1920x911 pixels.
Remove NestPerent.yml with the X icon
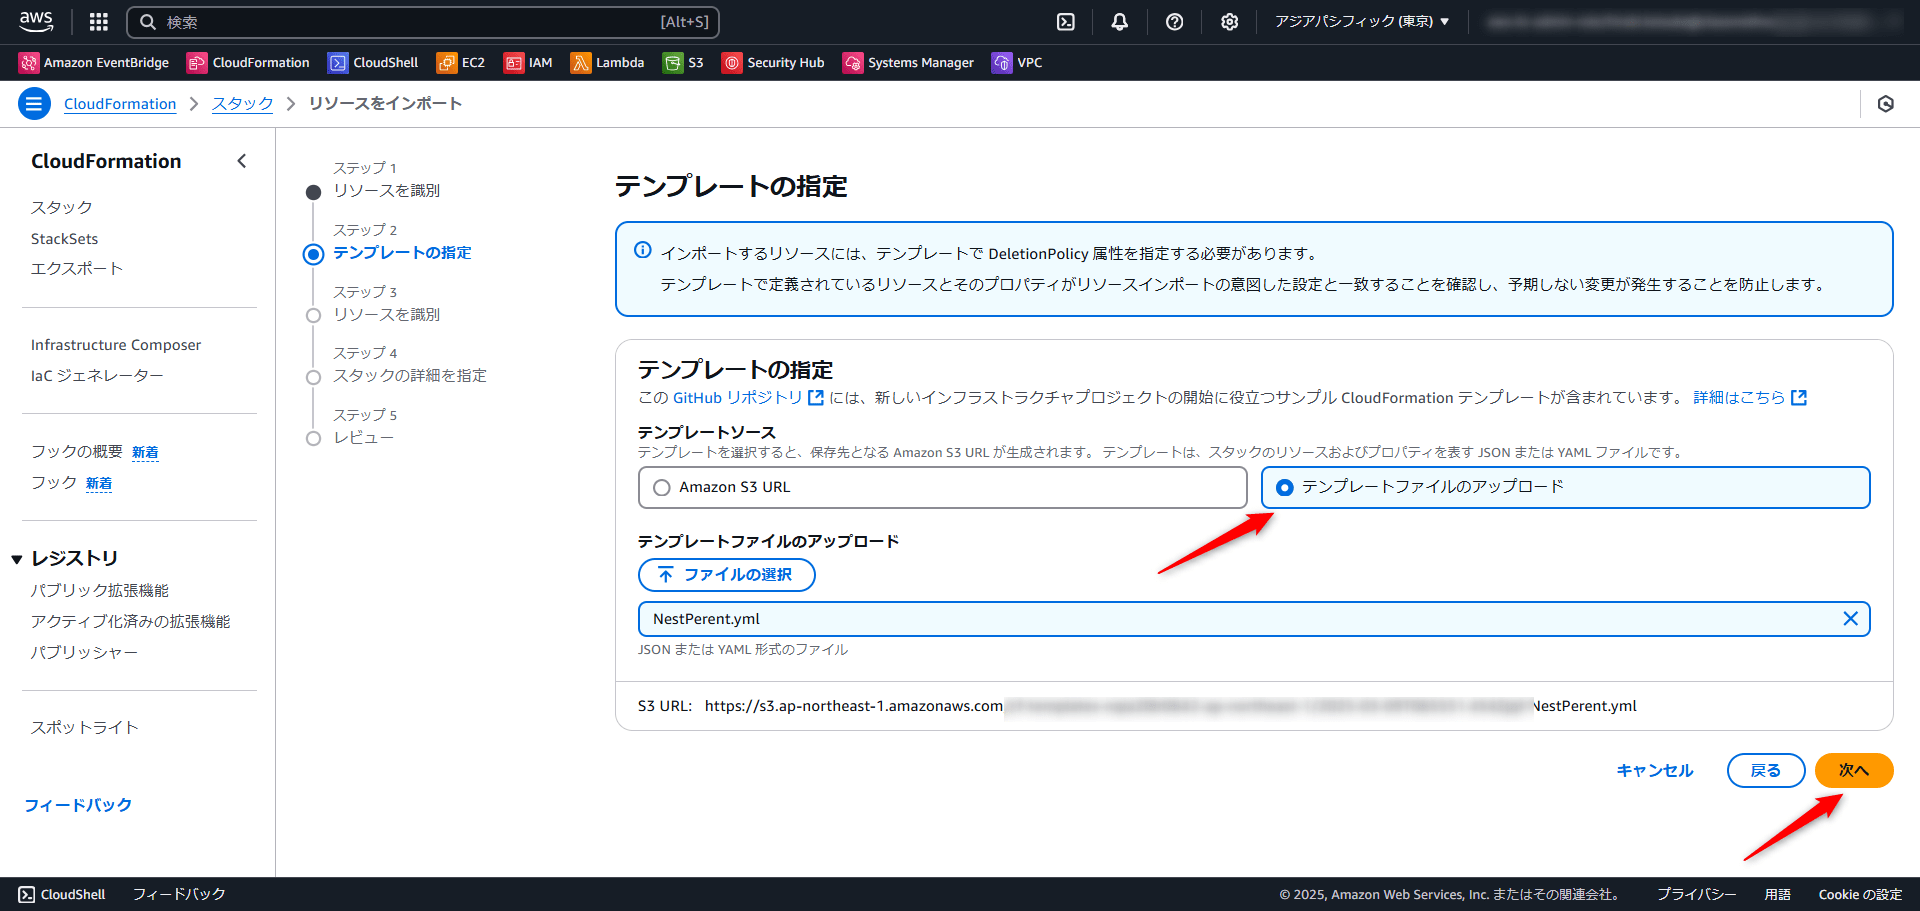click(1851, 619)
